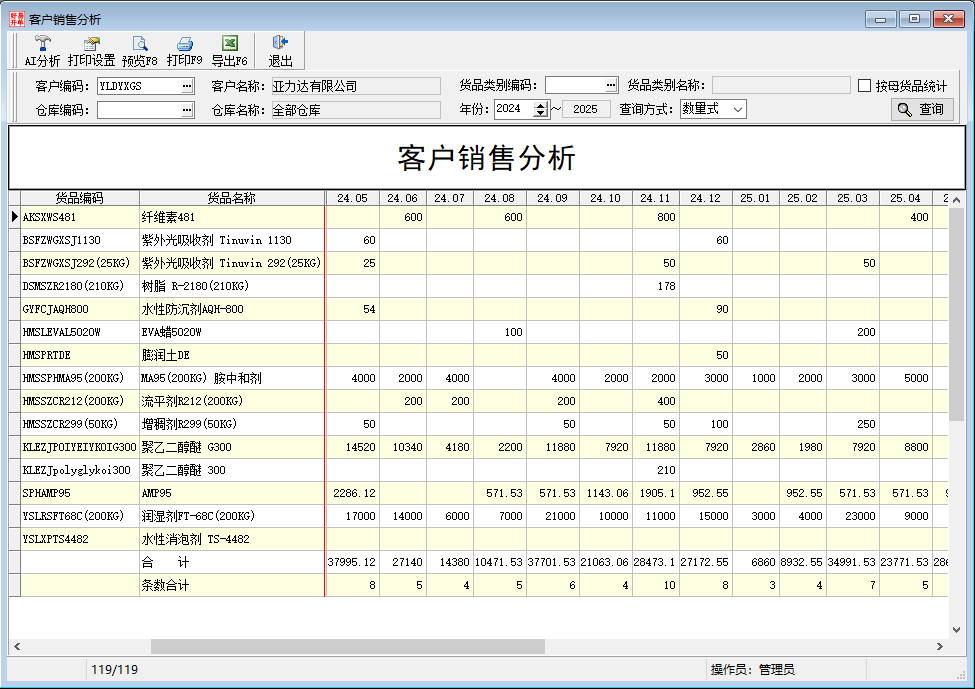The width and height of the screenshot is (975, 689).
Task: Click the 打印F9 print icon
Action: click(185, 45)
